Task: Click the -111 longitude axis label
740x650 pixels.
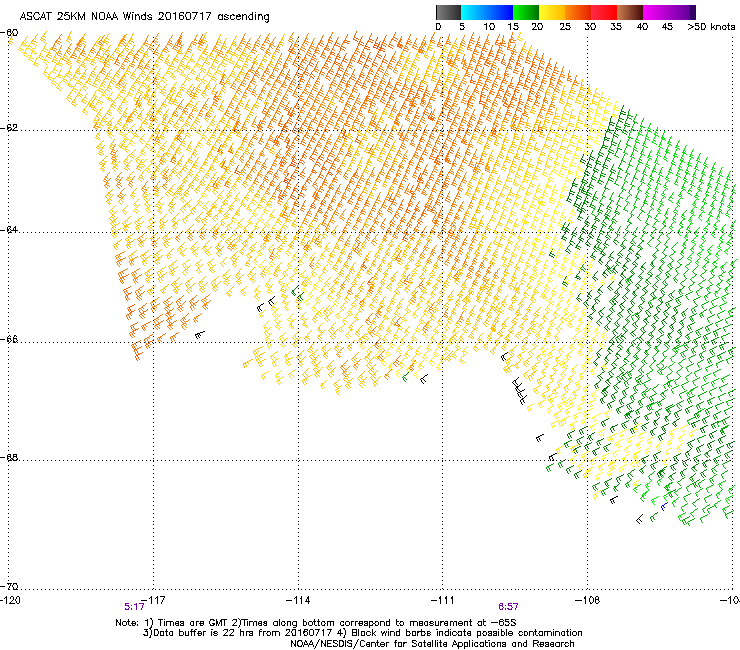Action: [x=443, y=600]
